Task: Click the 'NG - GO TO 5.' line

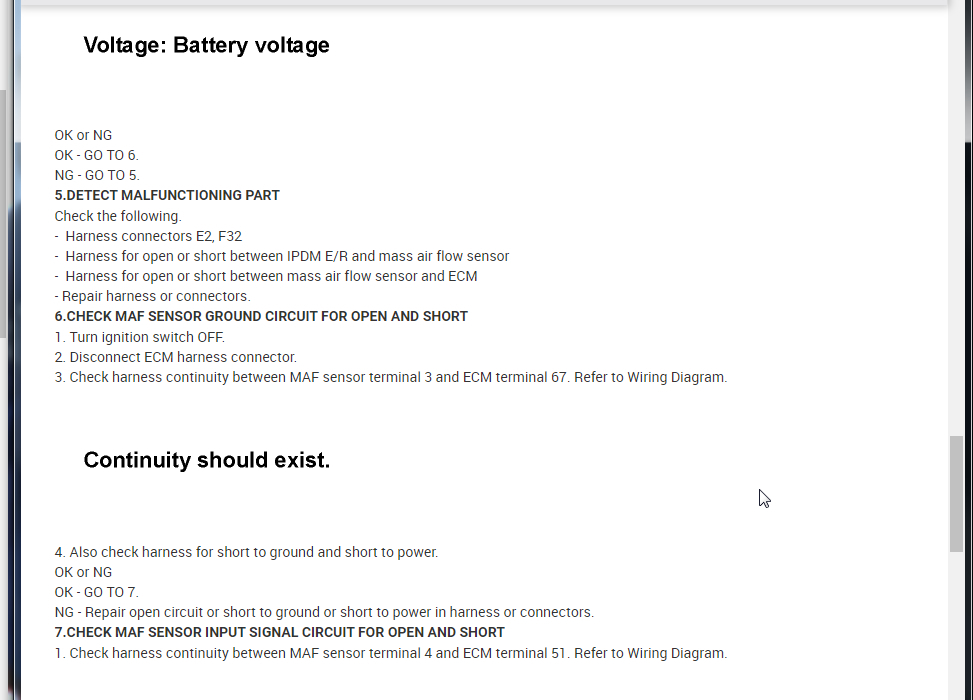Action: point(97,175)
